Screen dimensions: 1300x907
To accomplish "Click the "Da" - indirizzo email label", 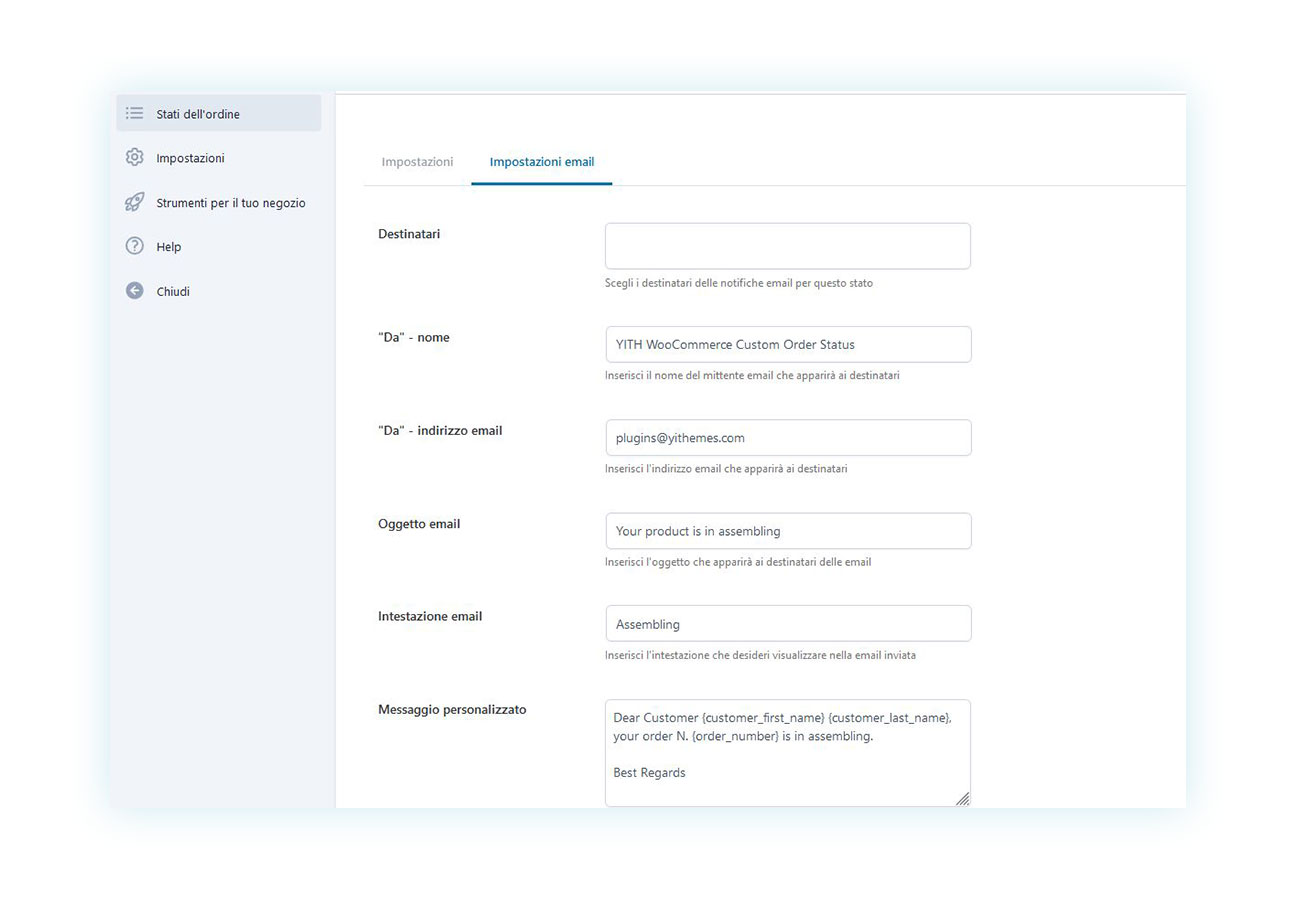I will coord(440,431).
